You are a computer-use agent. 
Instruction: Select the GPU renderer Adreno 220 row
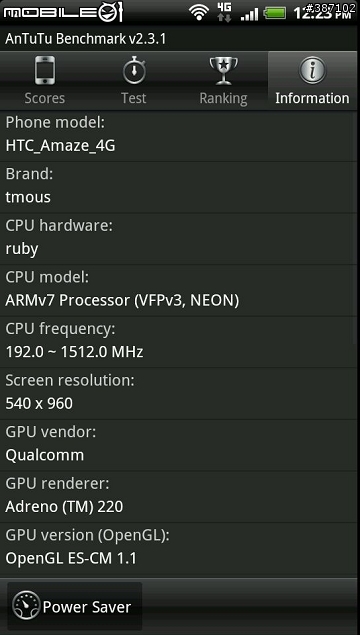coord(180,497)
